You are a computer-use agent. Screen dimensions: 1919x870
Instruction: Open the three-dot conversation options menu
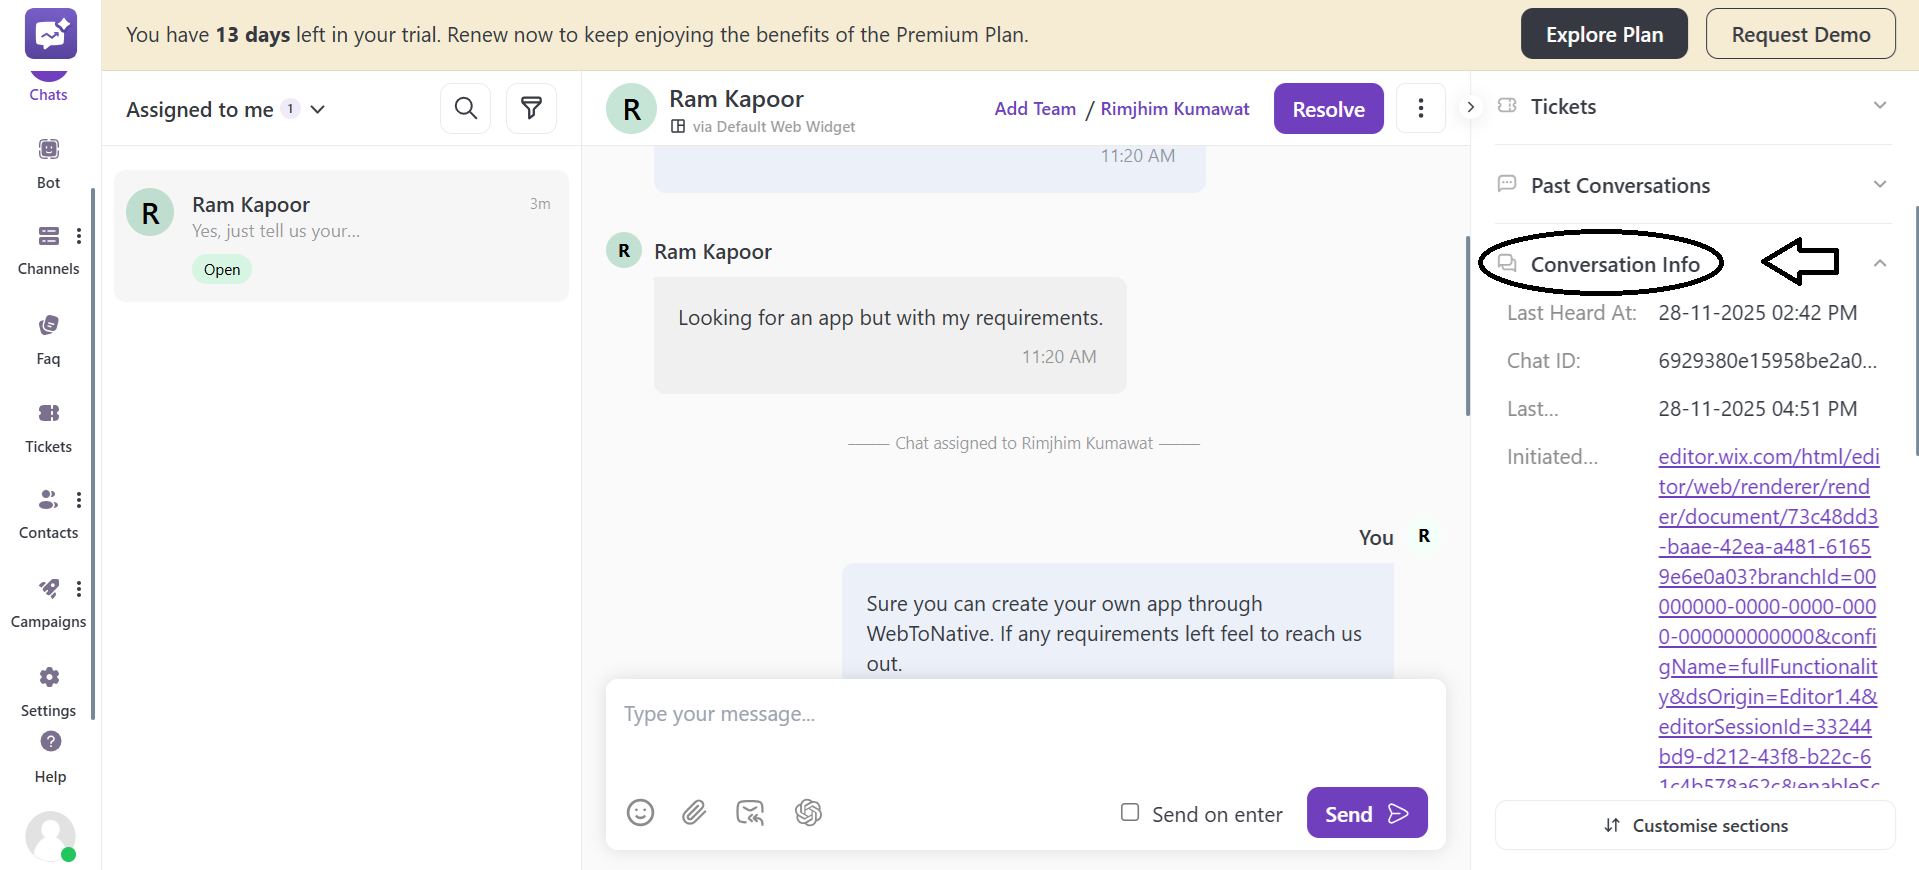pyautogui.click(x=1420, y=108)
